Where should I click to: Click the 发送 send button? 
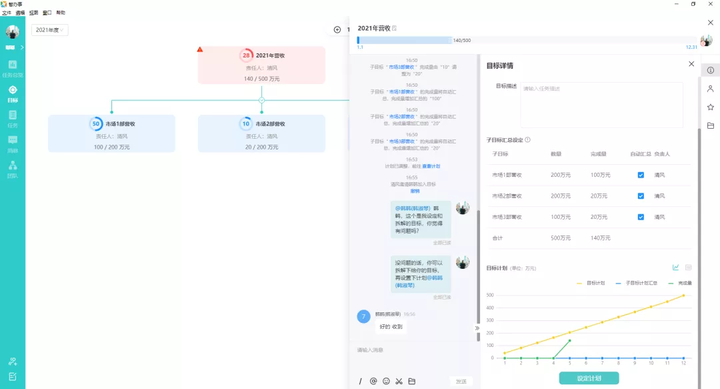(x=461, y=382)
